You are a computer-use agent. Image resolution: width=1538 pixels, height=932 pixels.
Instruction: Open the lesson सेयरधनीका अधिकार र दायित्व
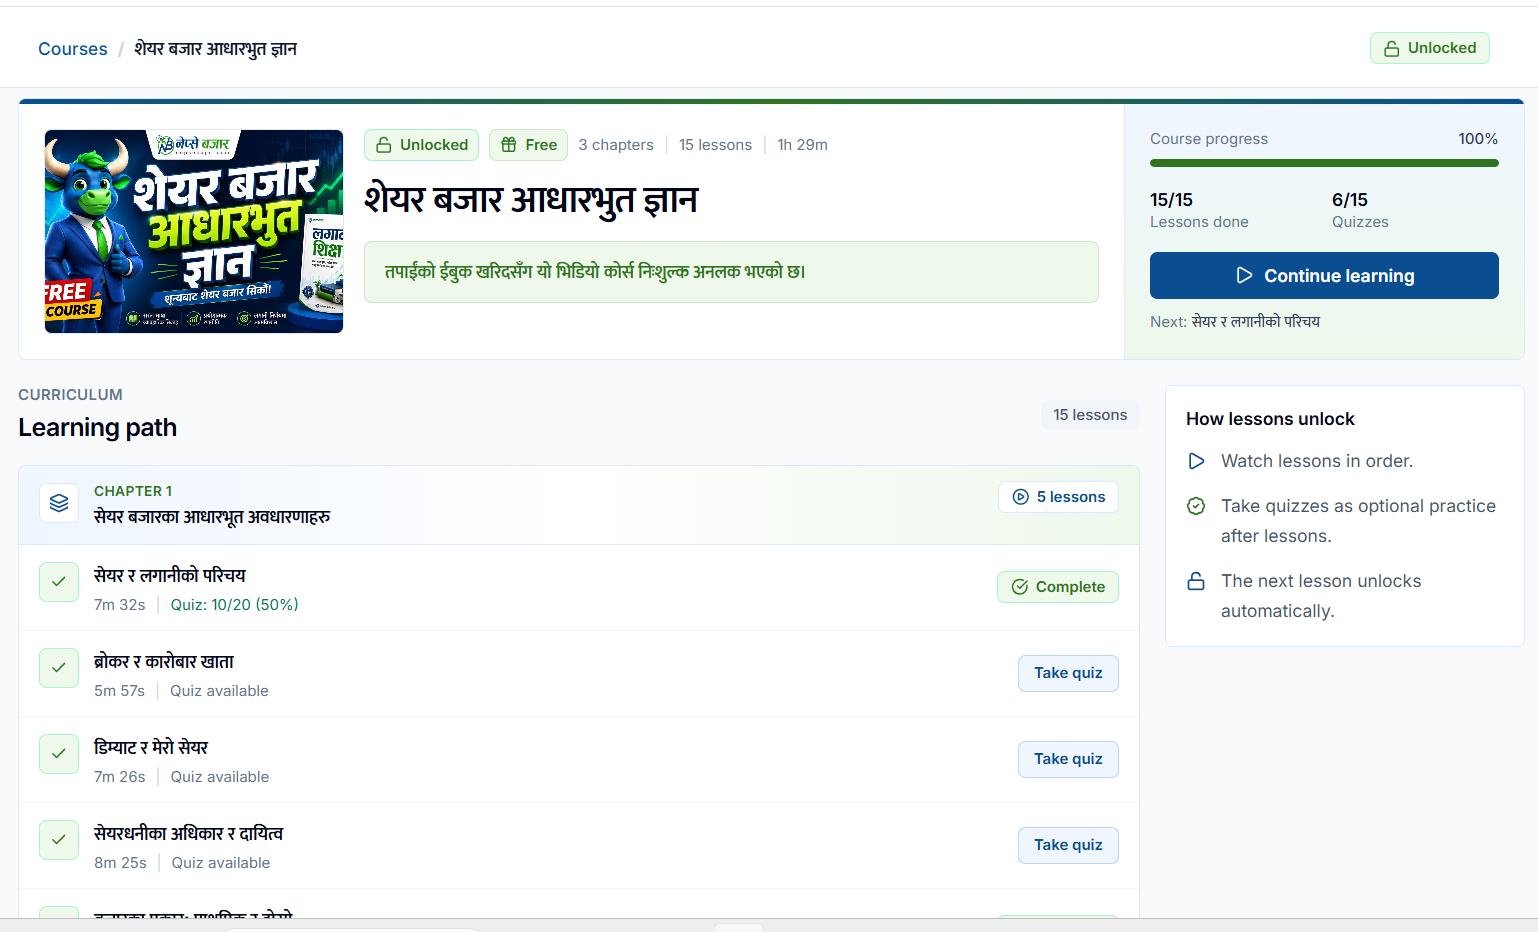188,833
